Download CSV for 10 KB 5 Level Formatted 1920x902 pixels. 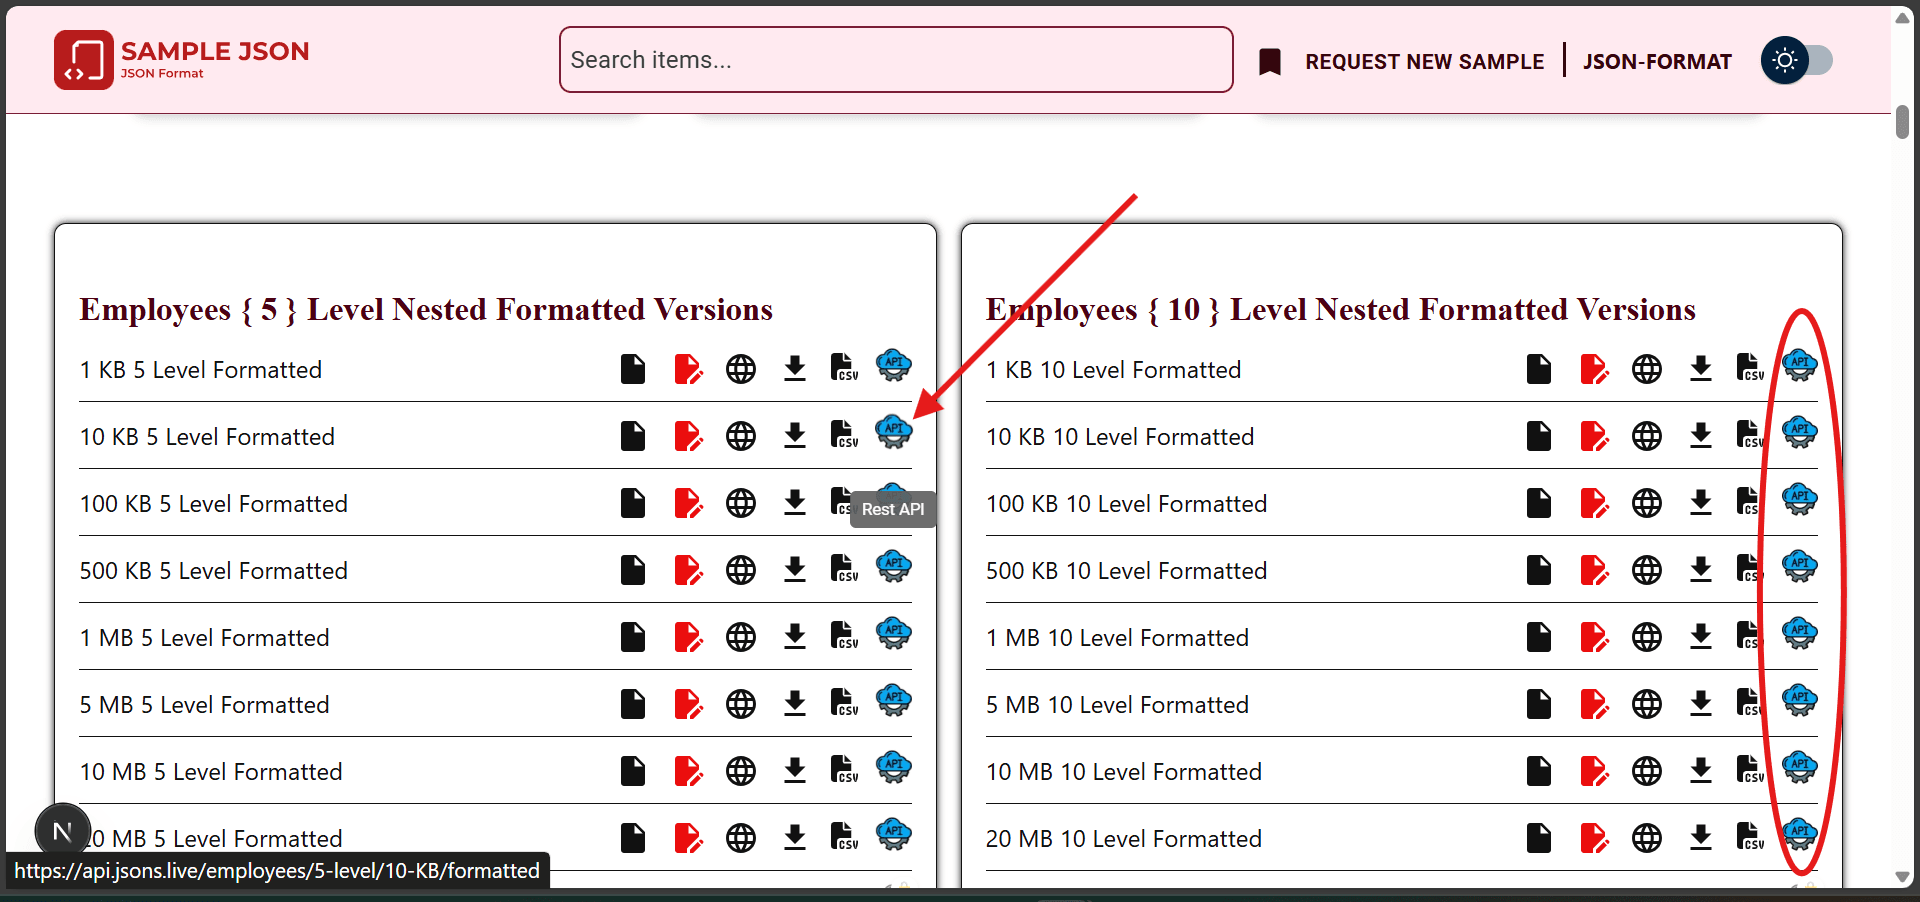[844, 435]
